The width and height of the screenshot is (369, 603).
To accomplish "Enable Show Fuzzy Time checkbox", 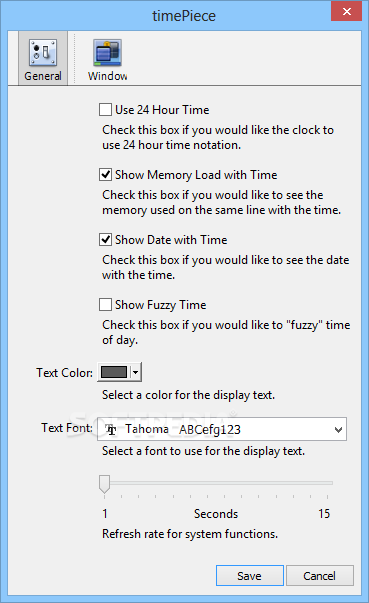I will (x=105, y=305).
